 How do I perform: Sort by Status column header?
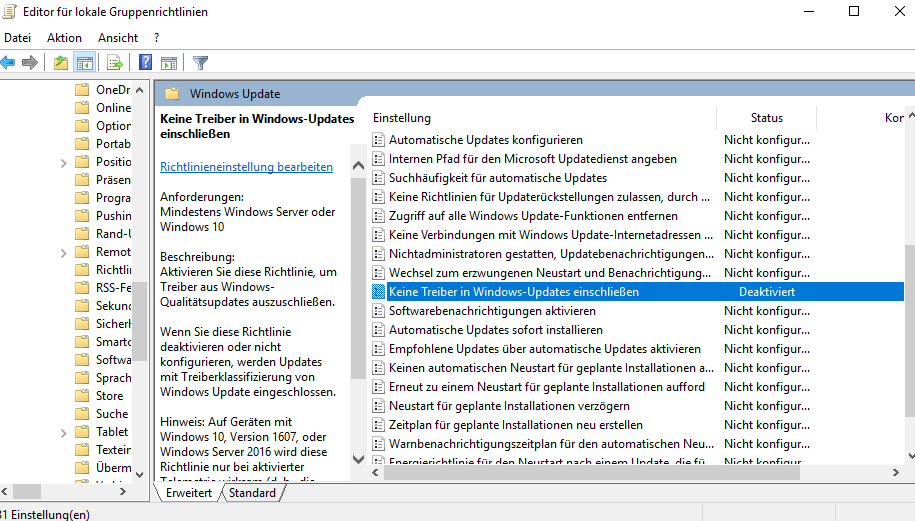(x=766, y=118)
